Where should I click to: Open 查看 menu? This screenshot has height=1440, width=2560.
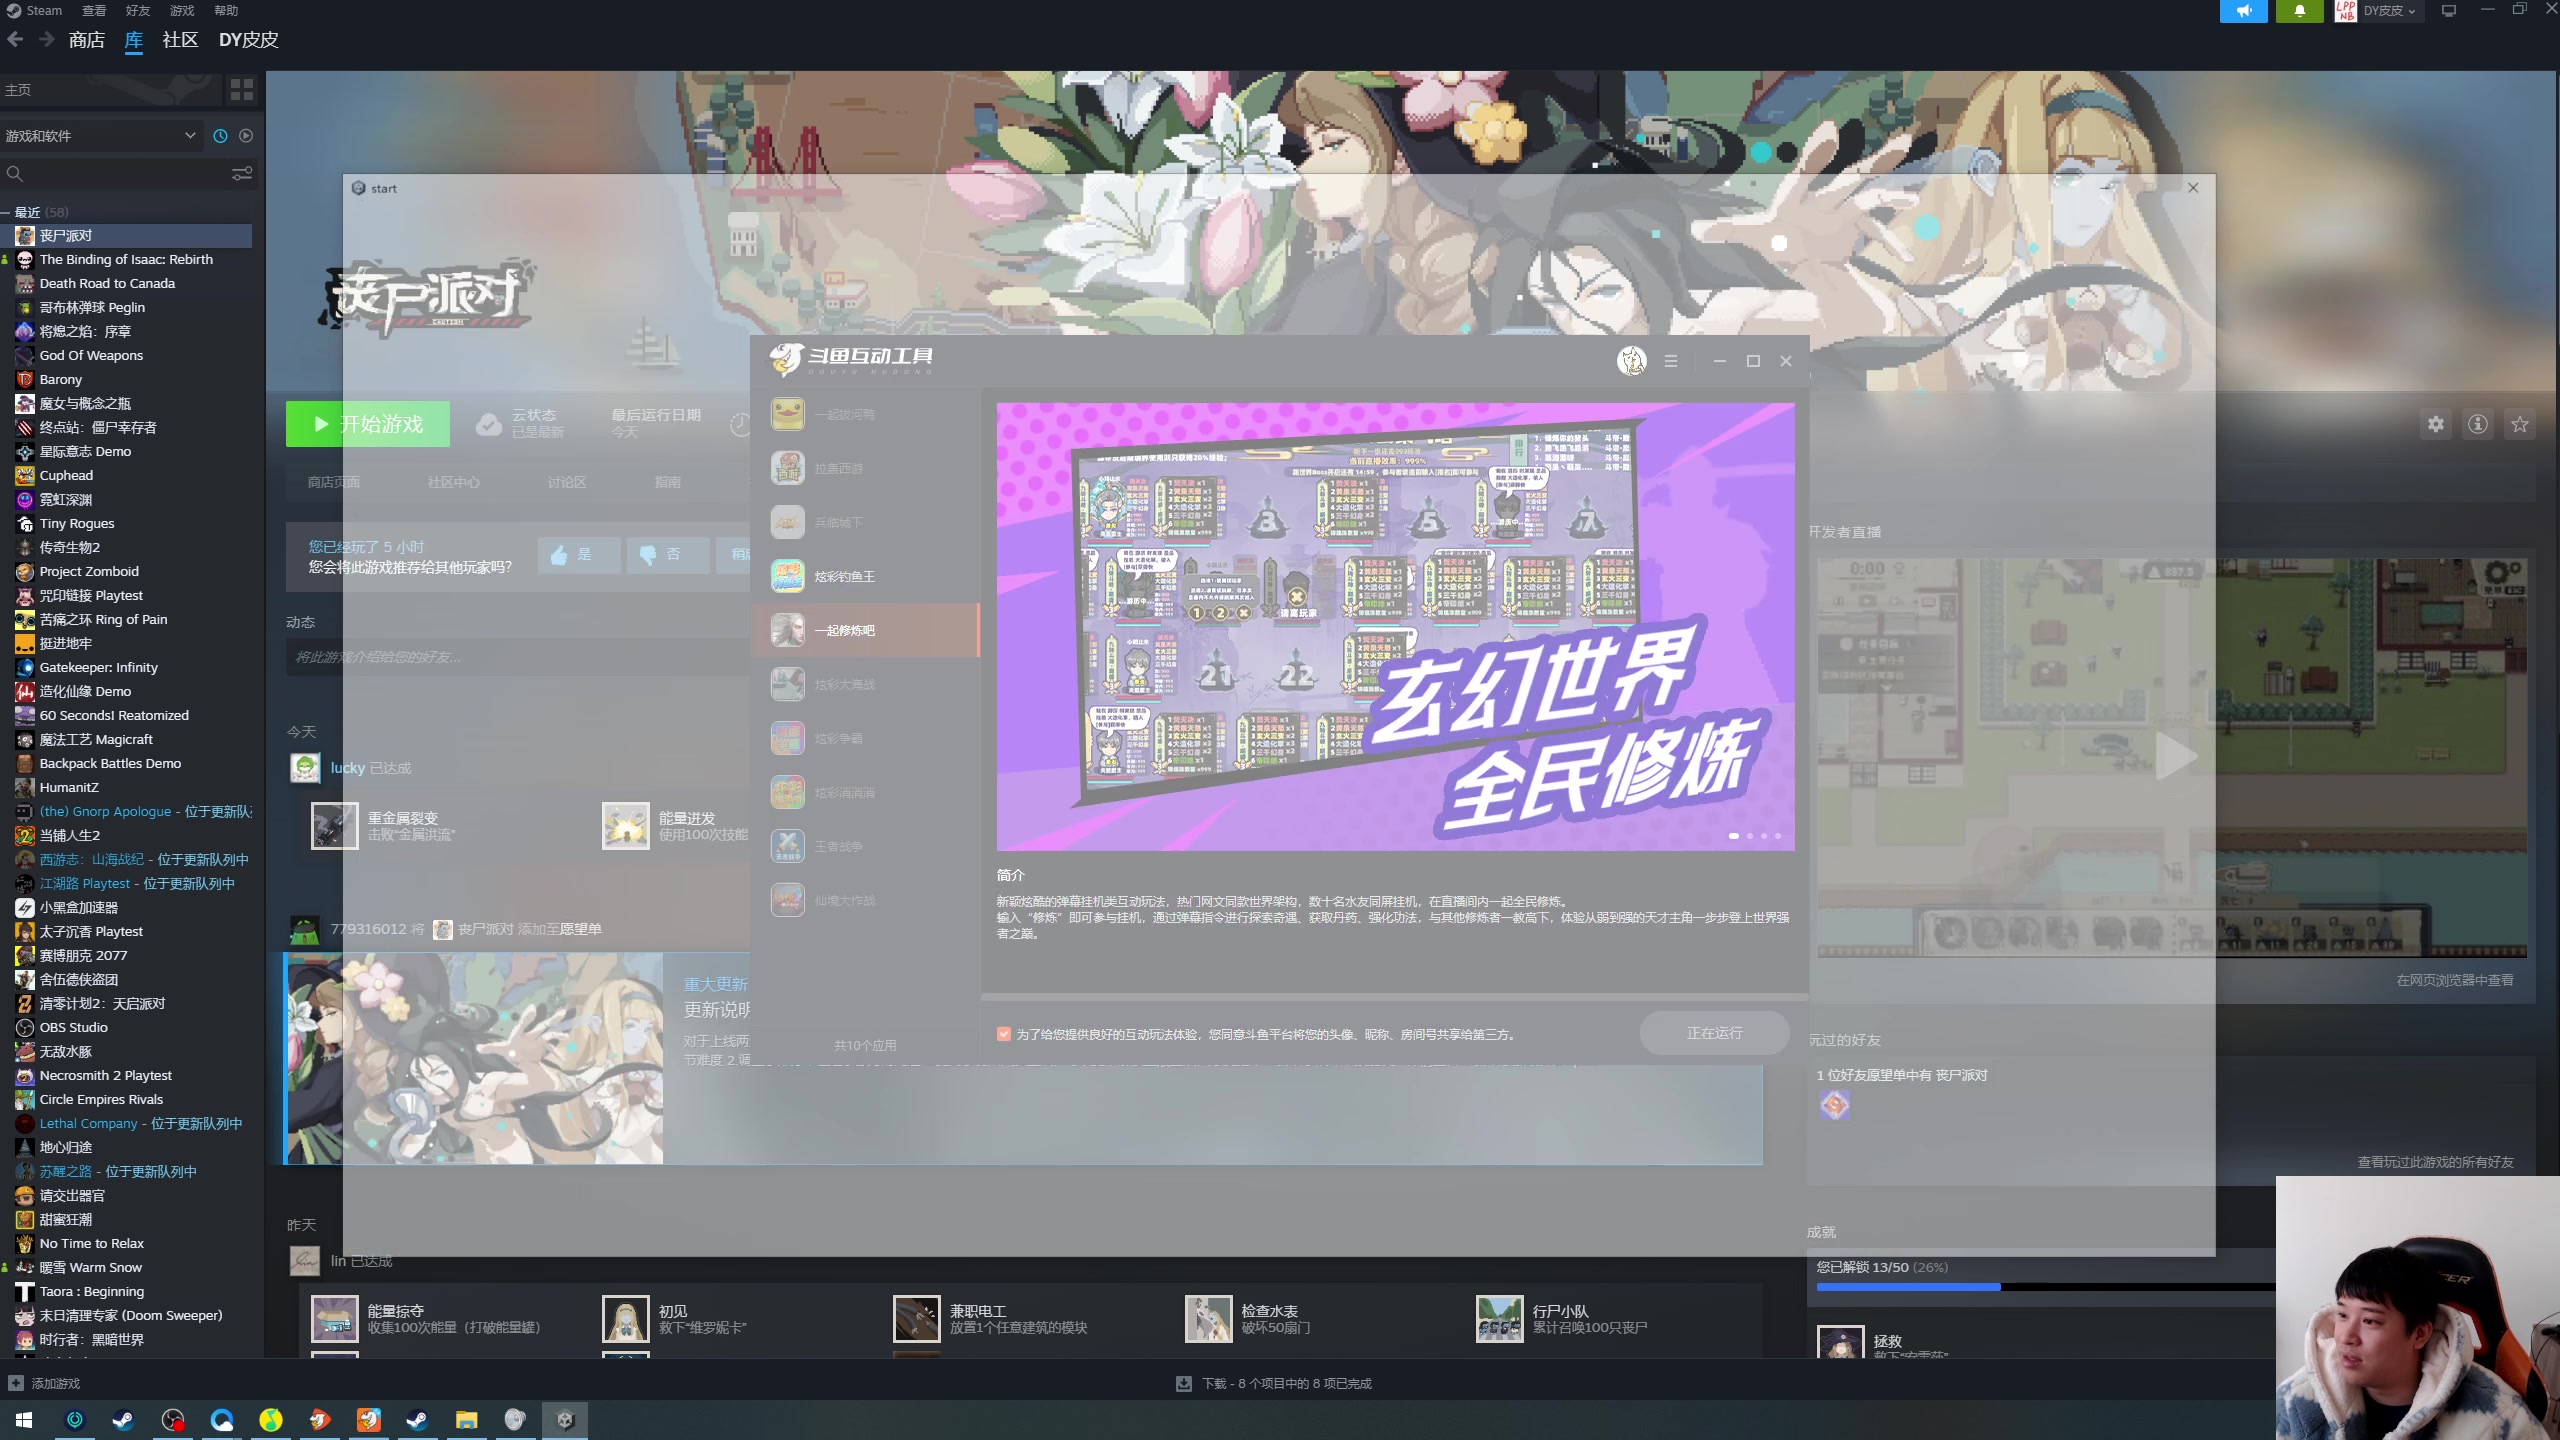pyautogui.click(x=94, y=11)
